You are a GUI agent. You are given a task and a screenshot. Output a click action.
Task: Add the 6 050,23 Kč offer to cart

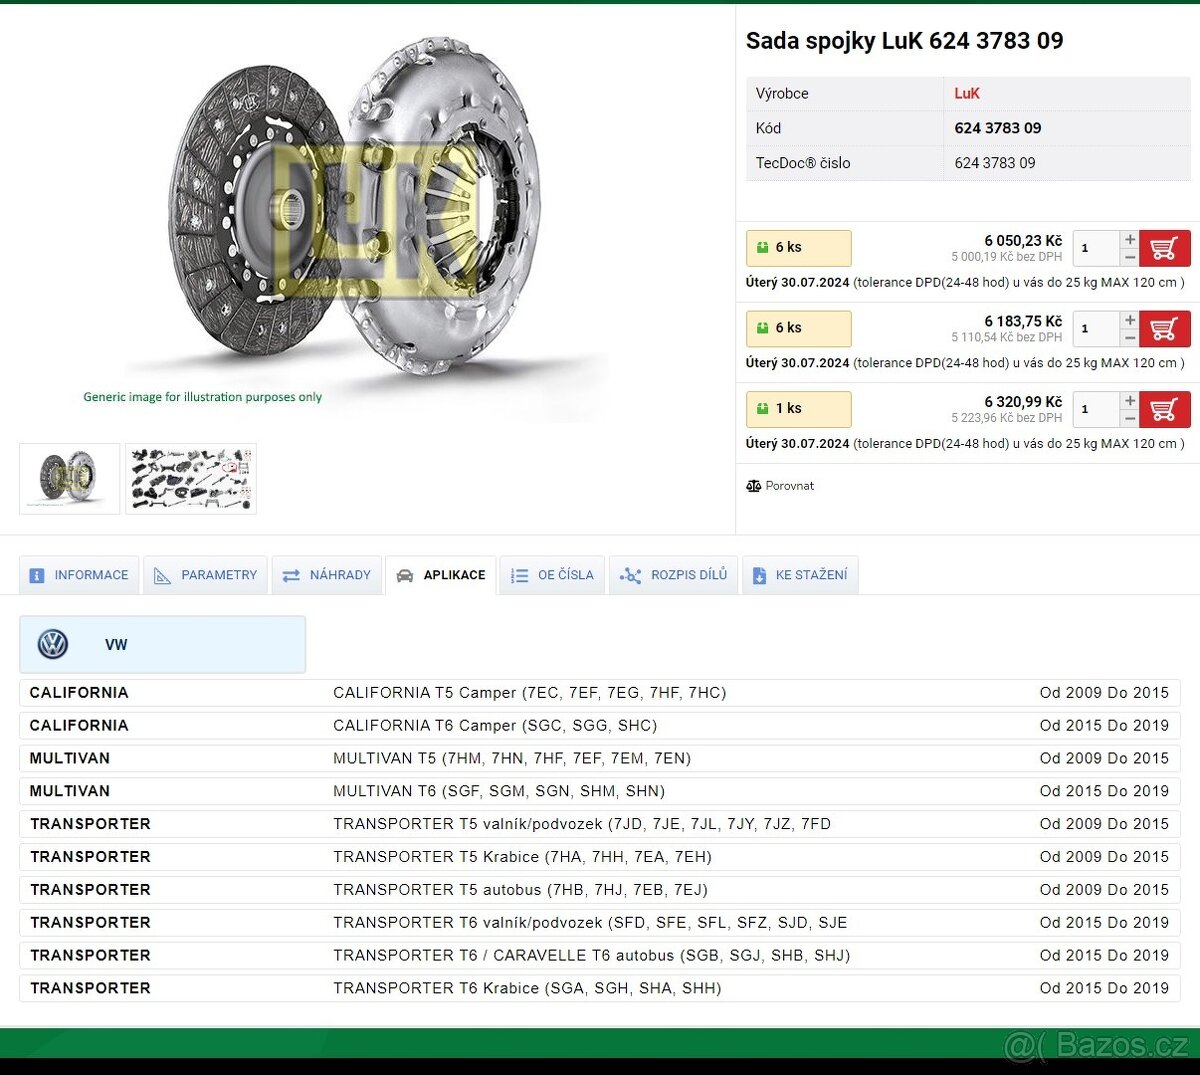point(1165,248)
